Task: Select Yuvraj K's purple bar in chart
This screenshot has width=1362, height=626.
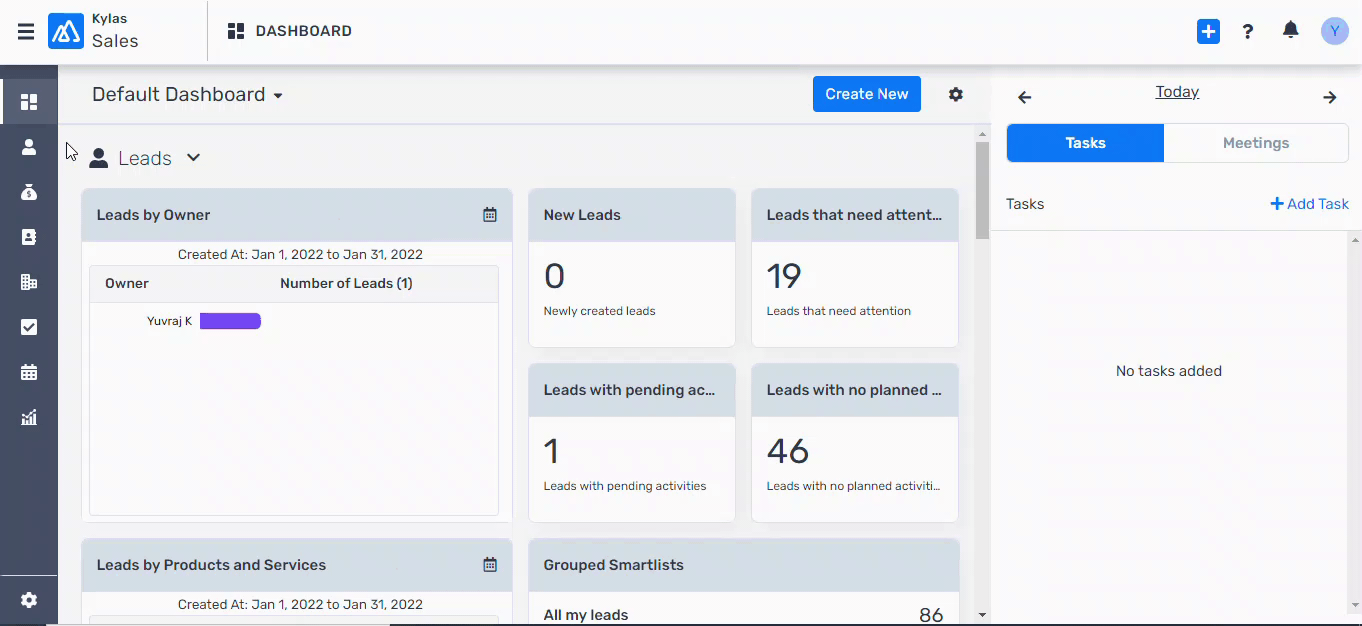Action: click(x=229, y=321)
